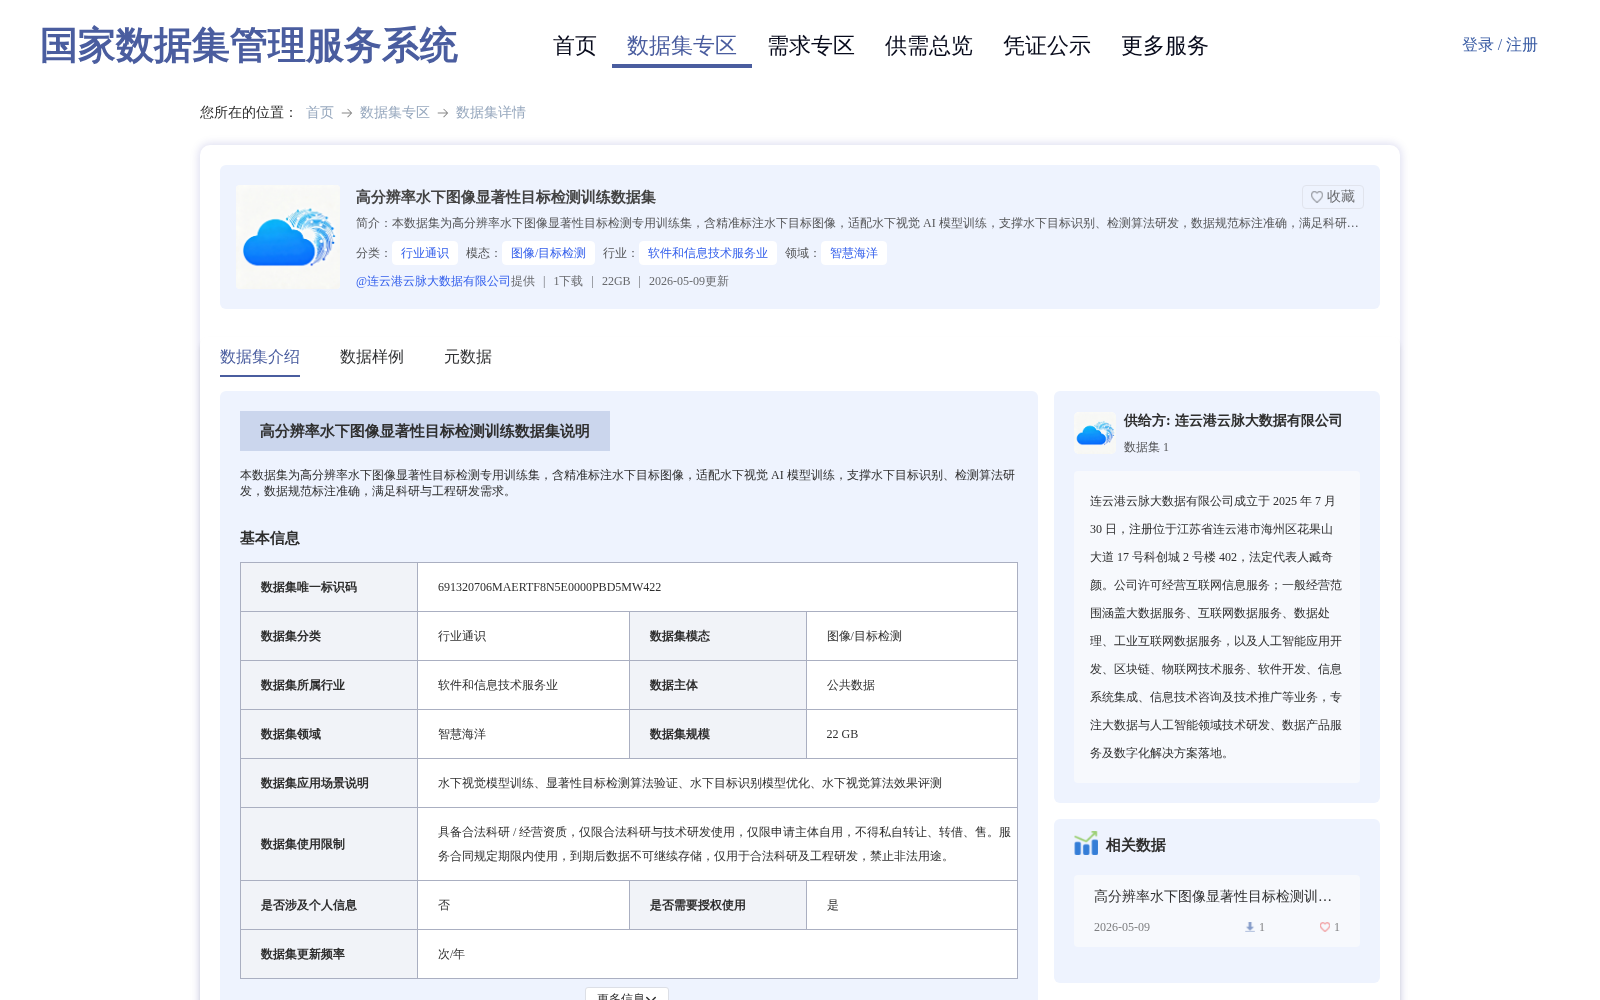This screenshot has height=1000, width=1600.
Task: Open @连云港云脉大数据有限公司 provider link
Action: click(x=433, y=281)
